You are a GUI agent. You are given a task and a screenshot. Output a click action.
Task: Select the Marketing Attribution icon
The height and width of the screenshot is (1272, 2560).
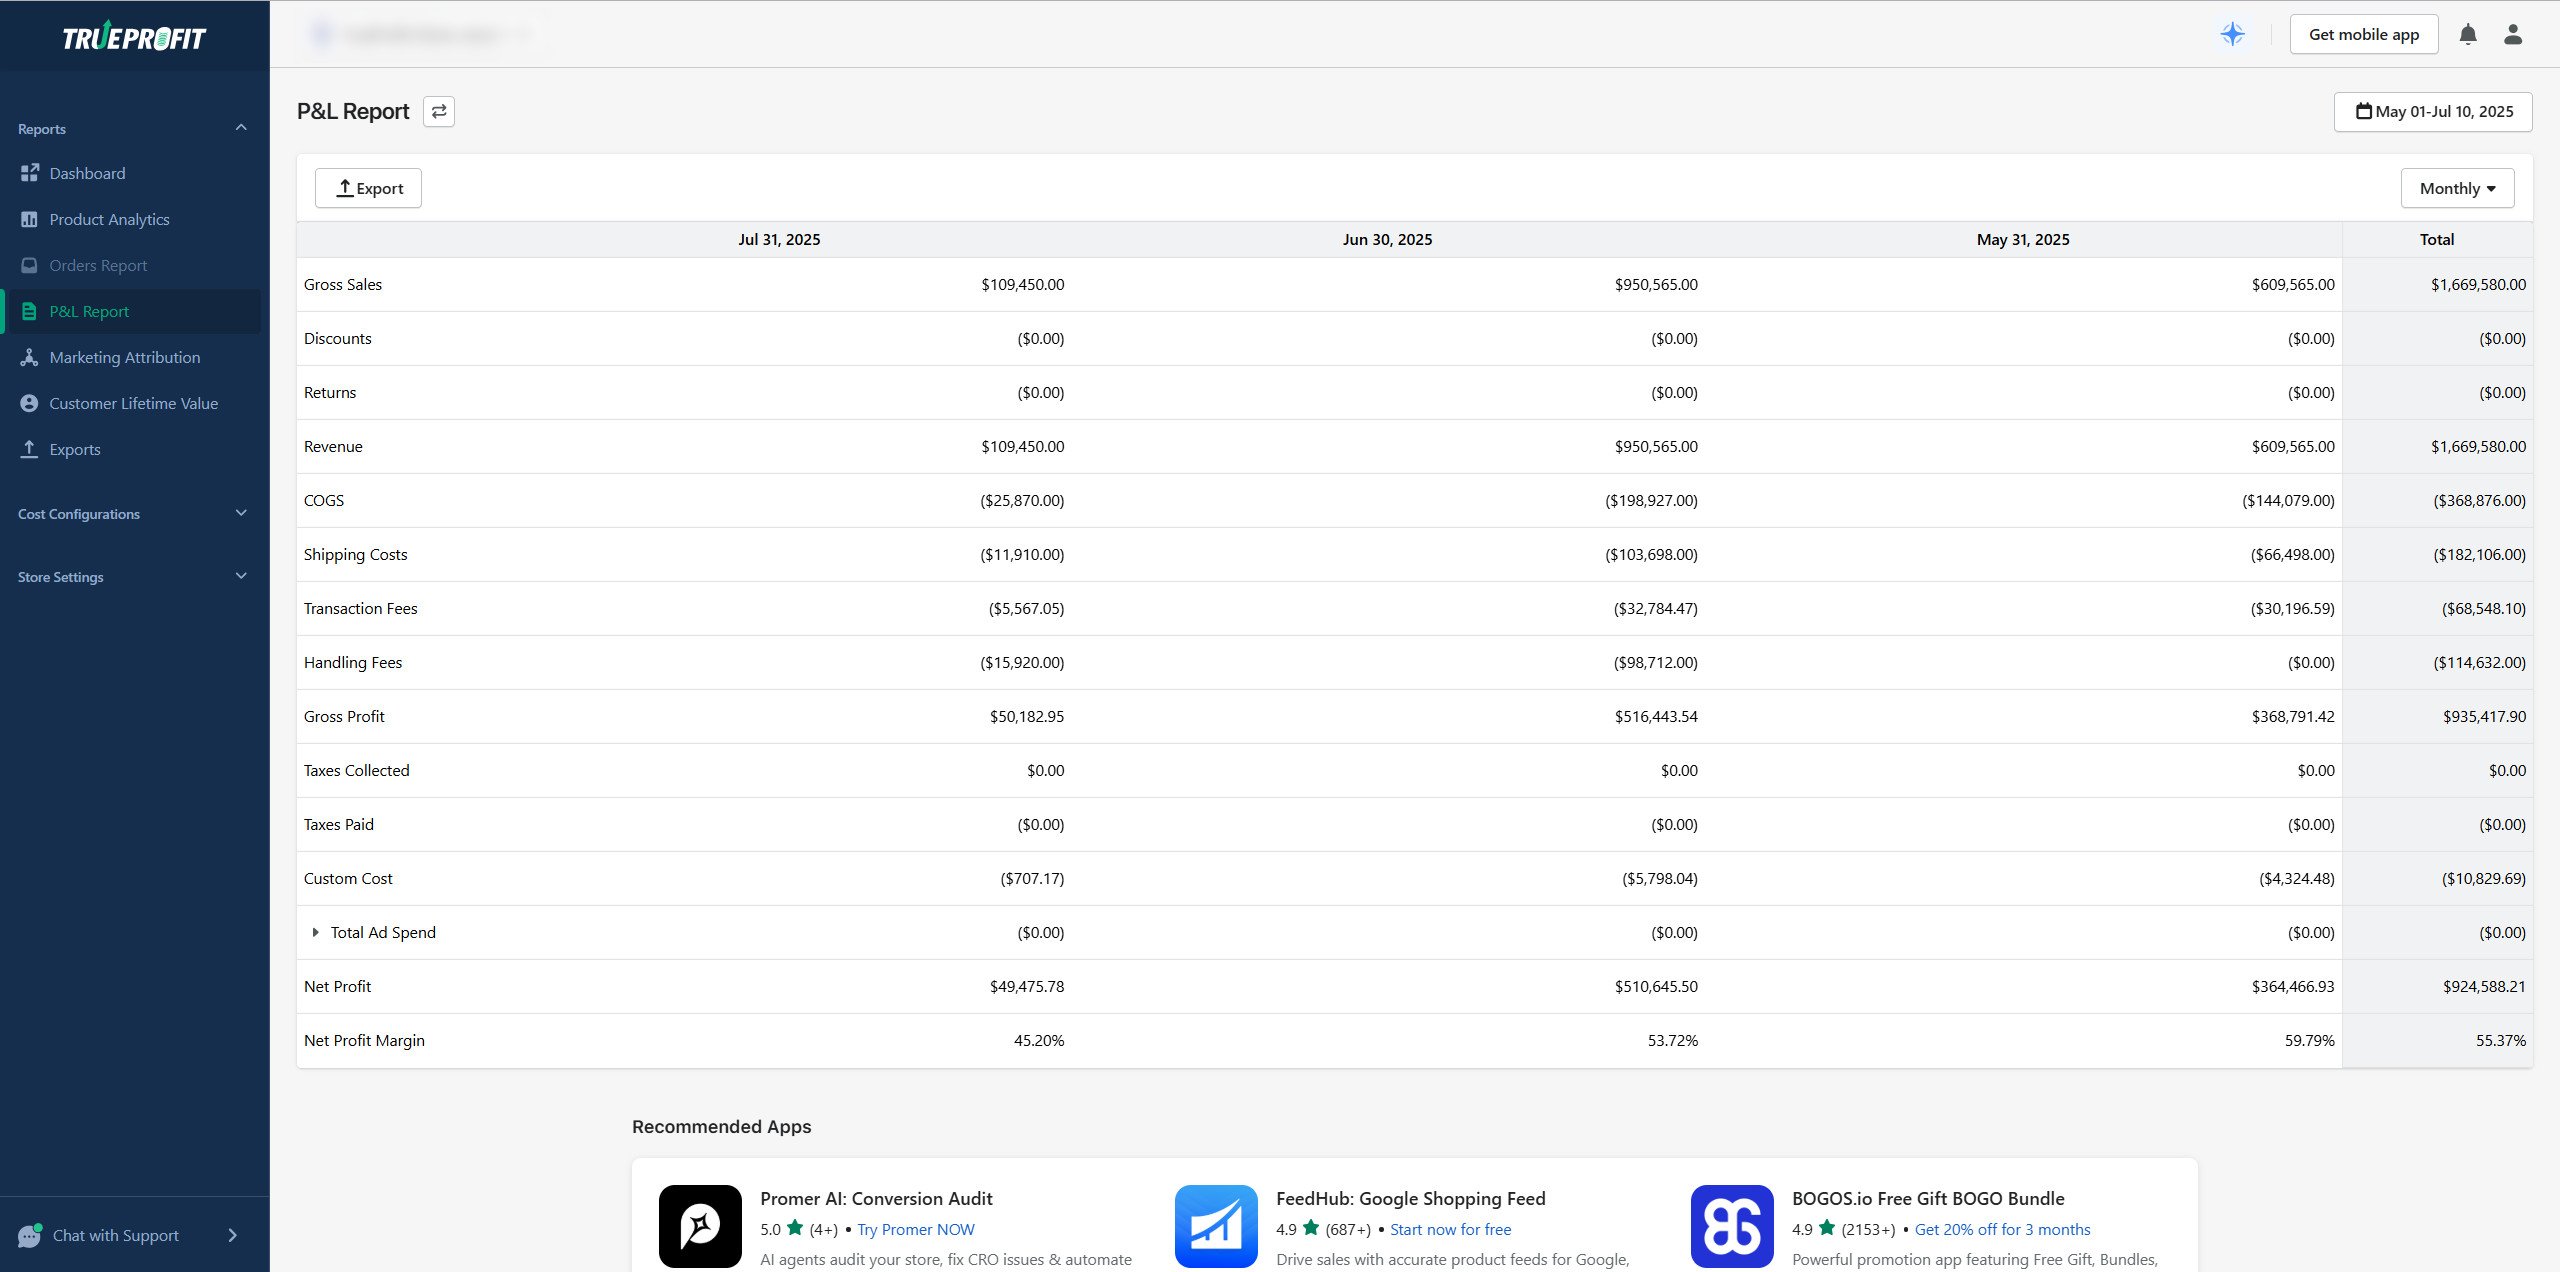pos(29,357)
